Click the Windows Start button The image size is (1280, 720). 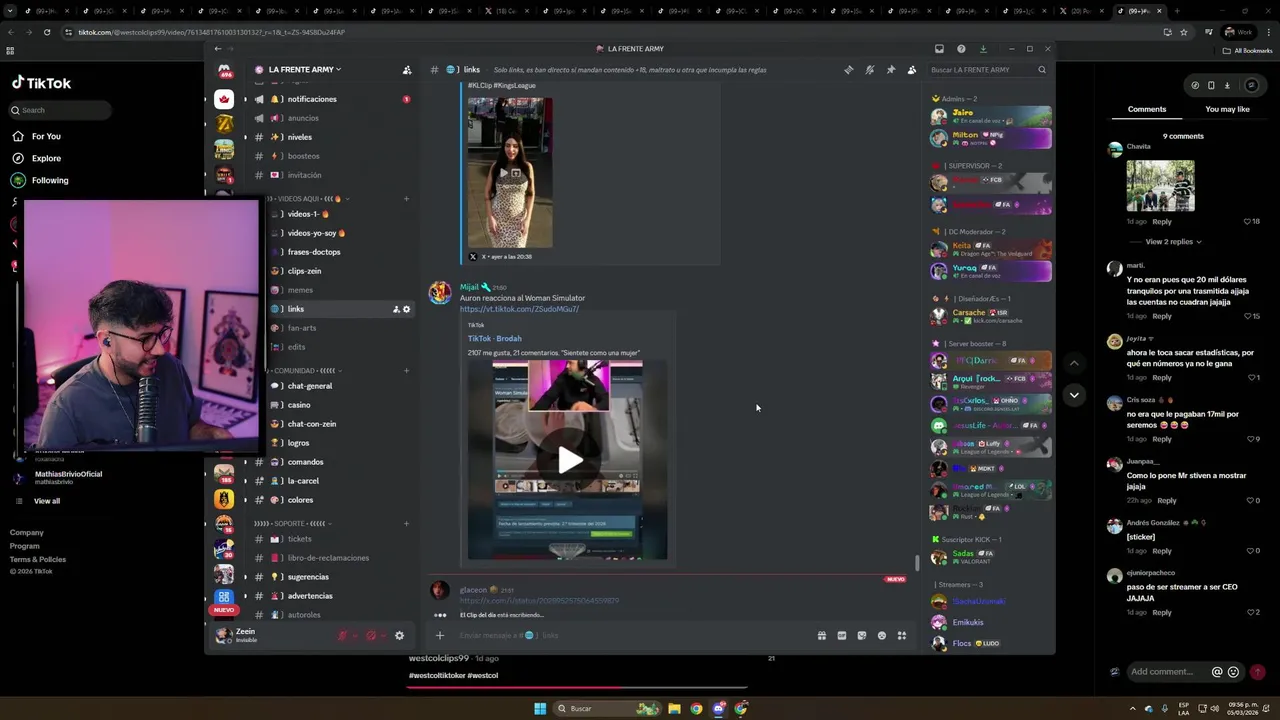540,709
